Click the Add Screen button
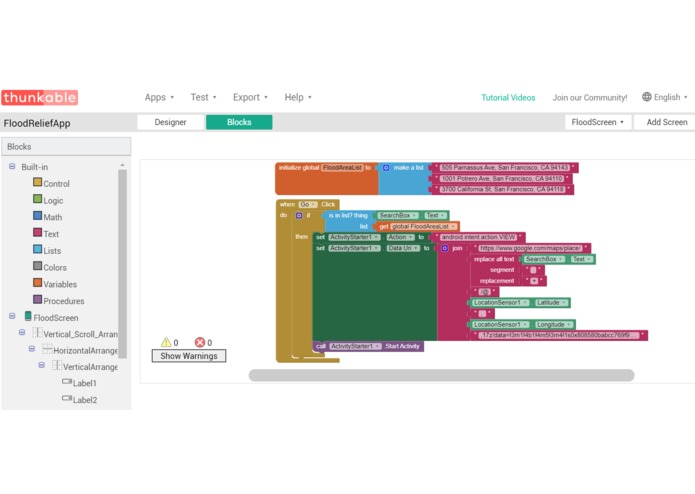Viewport: 695px width, 494px height. click(666, 122)
